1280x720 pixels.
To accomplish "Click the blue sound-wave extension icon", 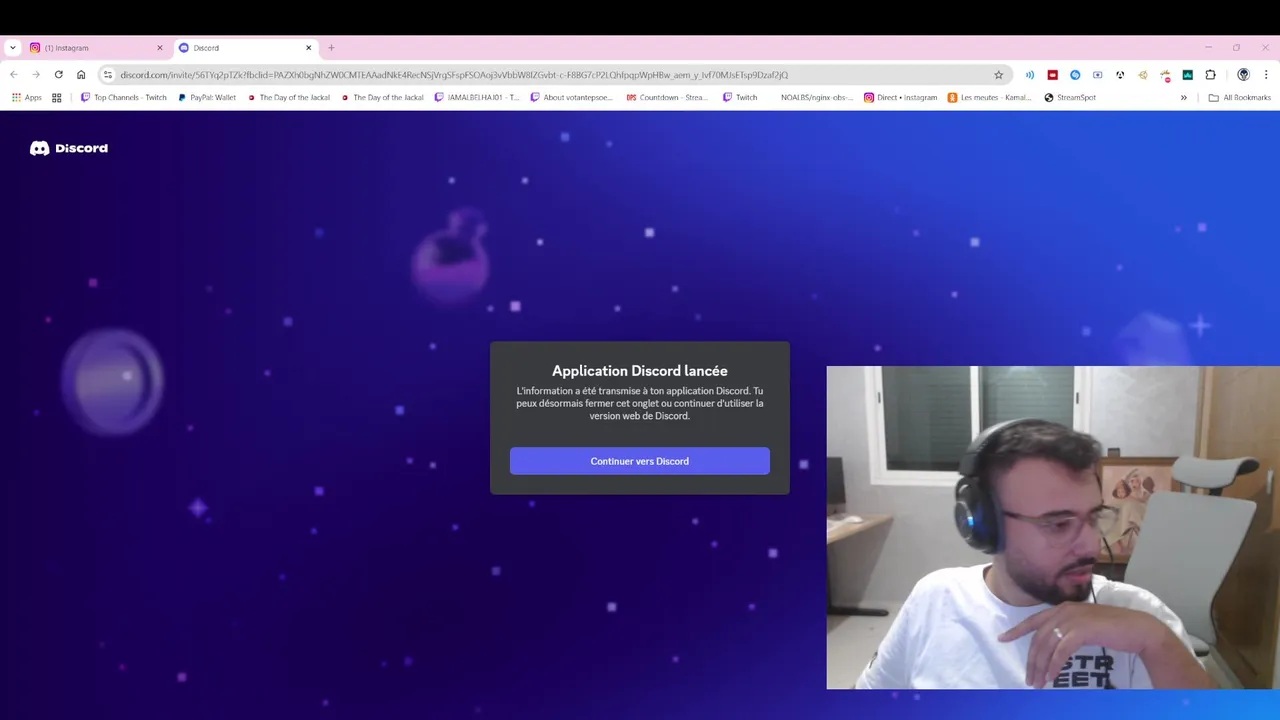I will 1030,75.
